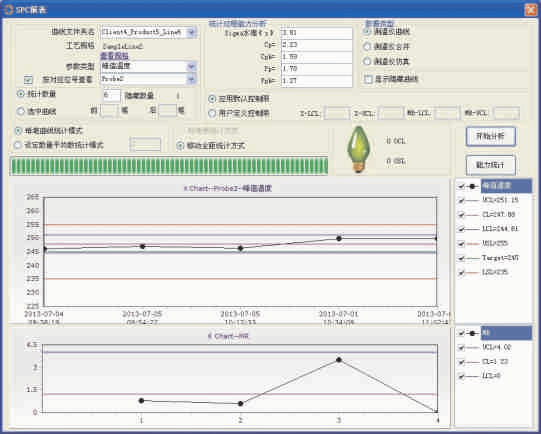Screen dimensions: 541x434
Task: Click the 后 curve number input box
Action: tap(167, 111)
